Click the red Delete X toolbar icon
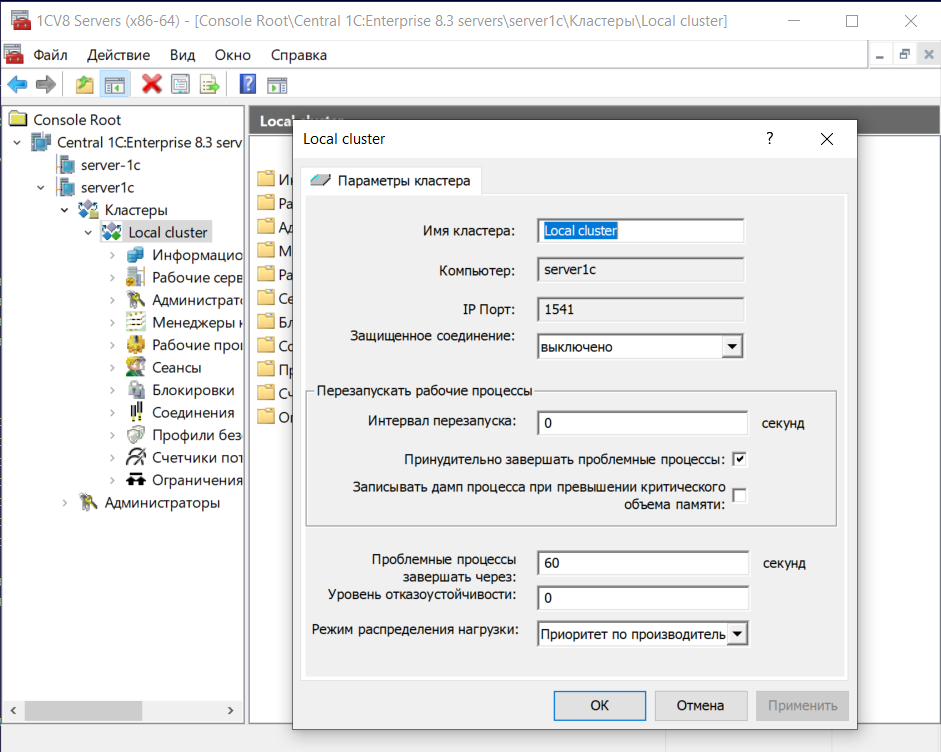This screenshot has height=752, width=941. point(151,84)
